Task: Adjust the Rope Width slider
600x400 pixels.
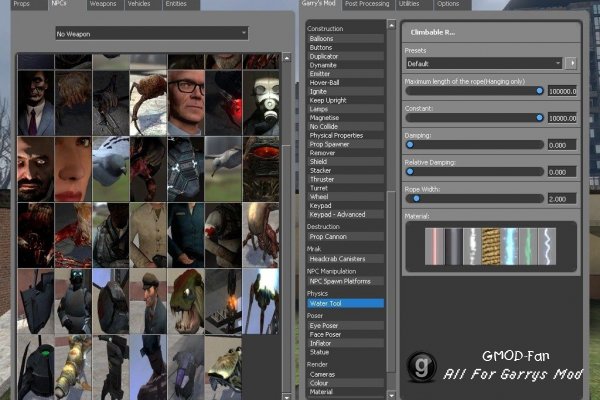Action: point(474,198)
